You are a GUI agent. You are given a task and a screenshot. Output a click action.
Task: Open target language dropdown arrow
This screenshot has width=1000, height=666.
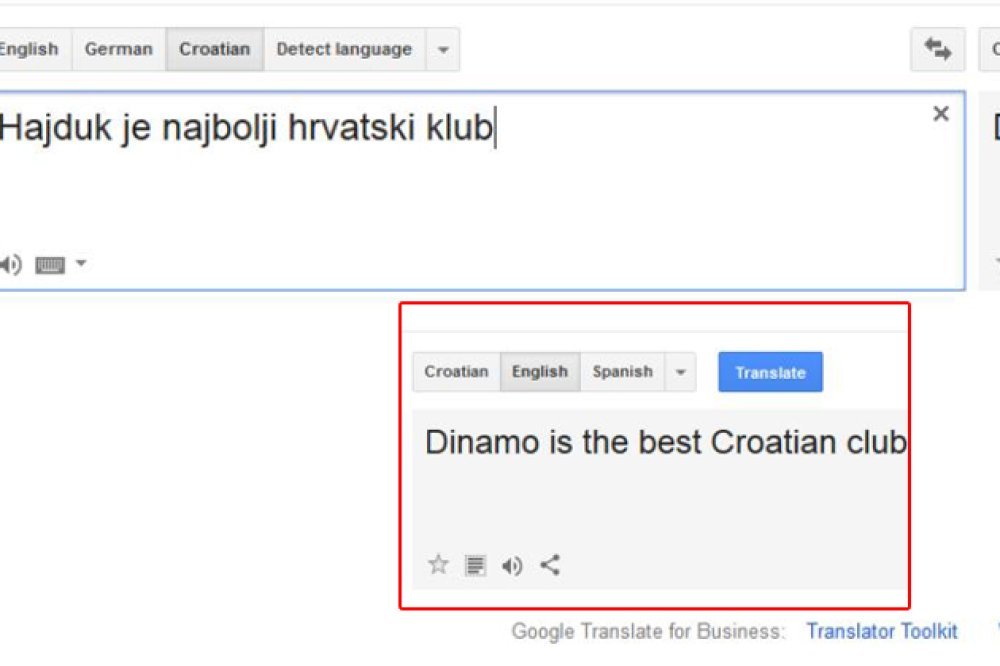pyautogui.click(x=680, y=372)
